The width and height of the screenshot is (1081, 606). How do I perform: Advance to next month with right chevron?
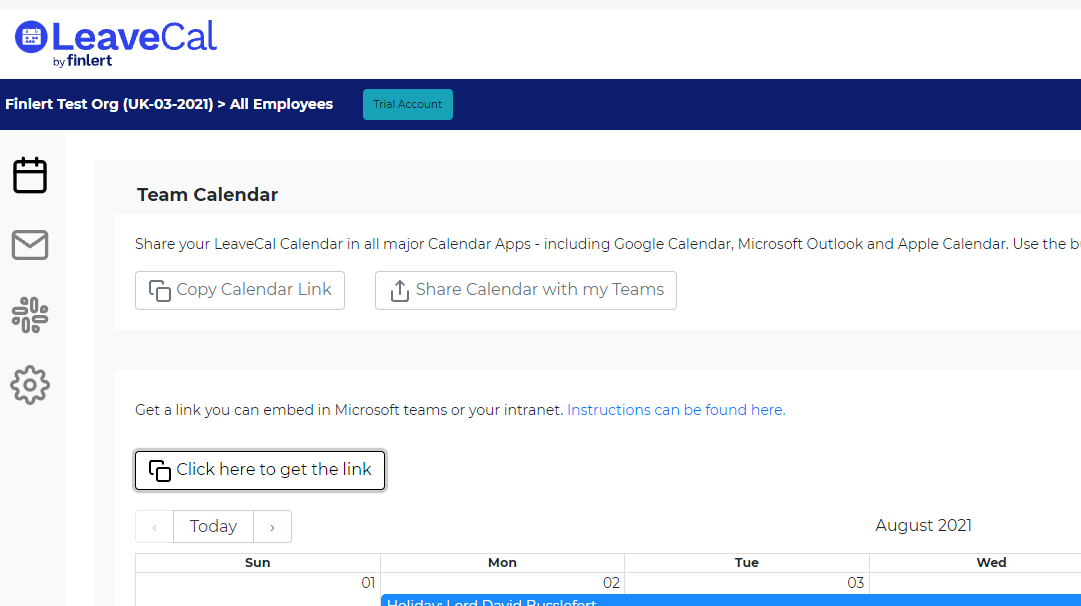272,527
